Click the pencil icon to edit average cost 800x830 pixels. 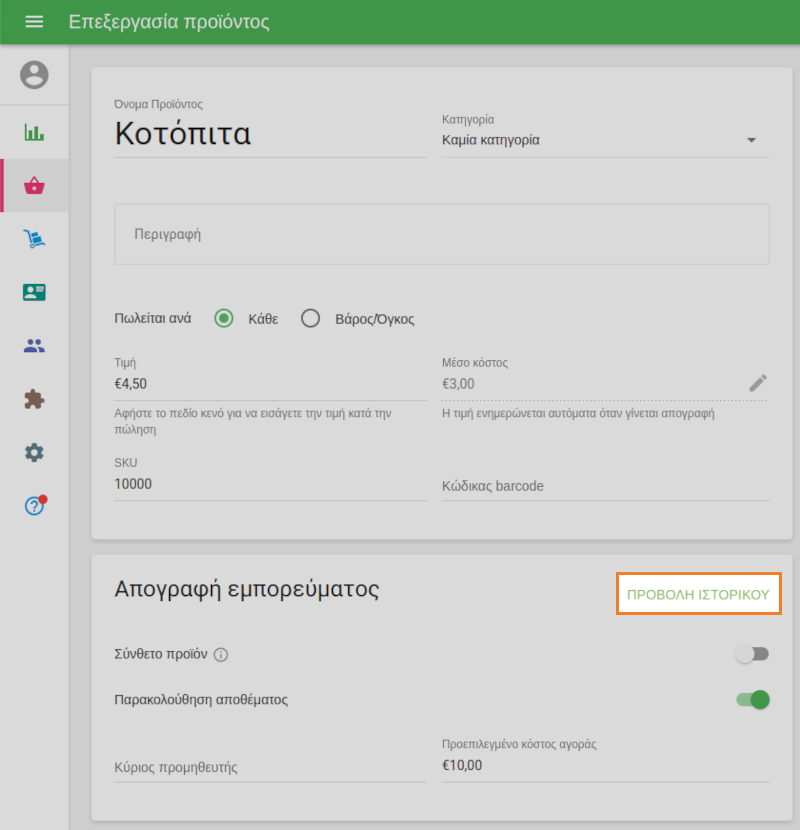click(x=758, y=383)
